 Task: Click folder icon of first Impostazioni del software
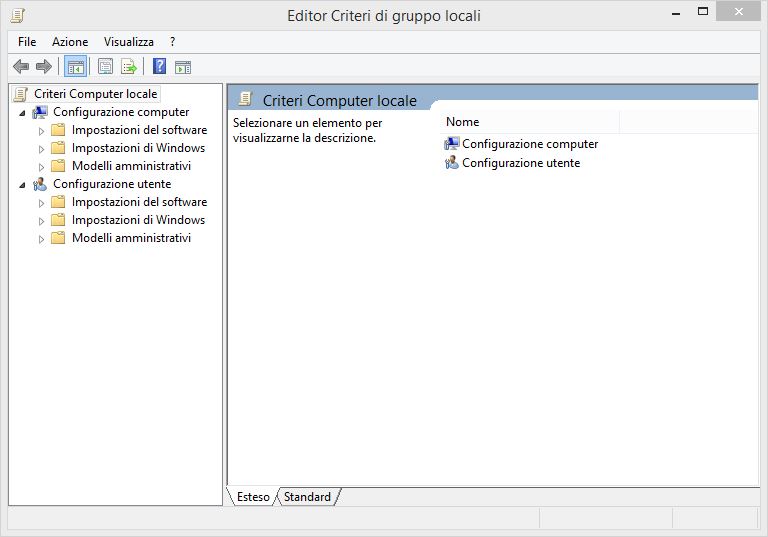(58, 130)
